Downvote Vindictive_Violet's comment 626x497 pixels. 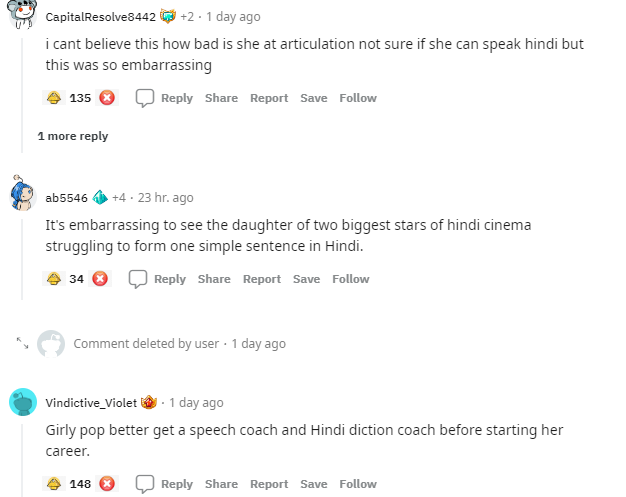pyautogui.click(x=107, y=484)
